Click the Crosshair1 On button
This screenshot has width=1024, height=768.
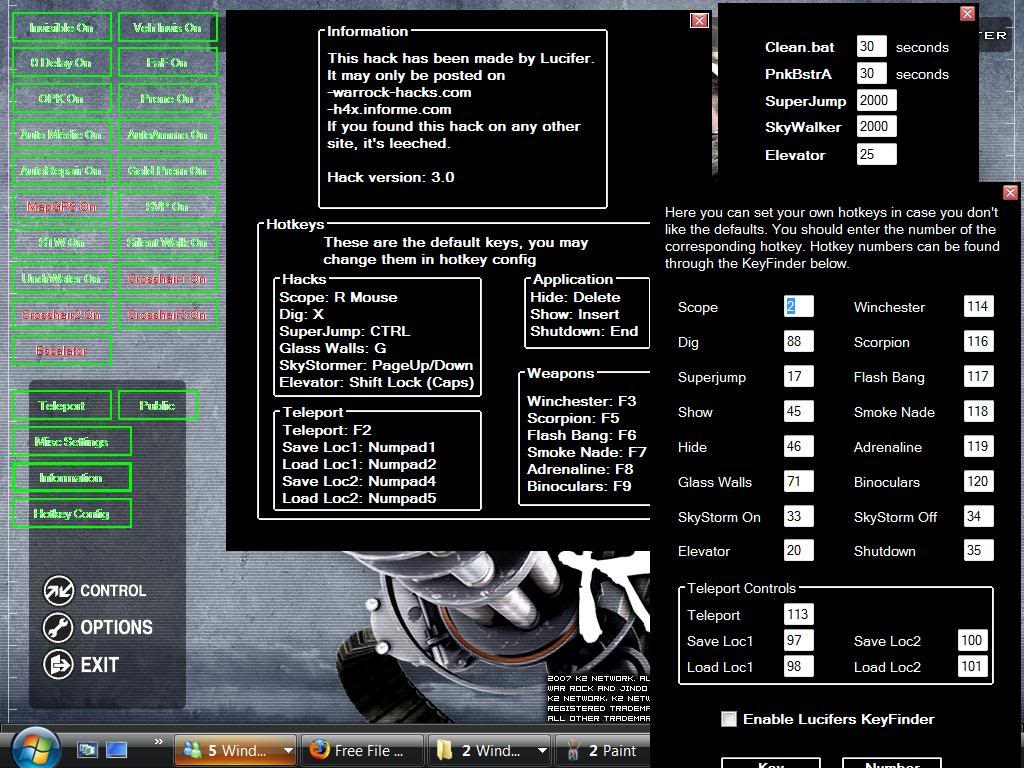[x=167, y=278]
